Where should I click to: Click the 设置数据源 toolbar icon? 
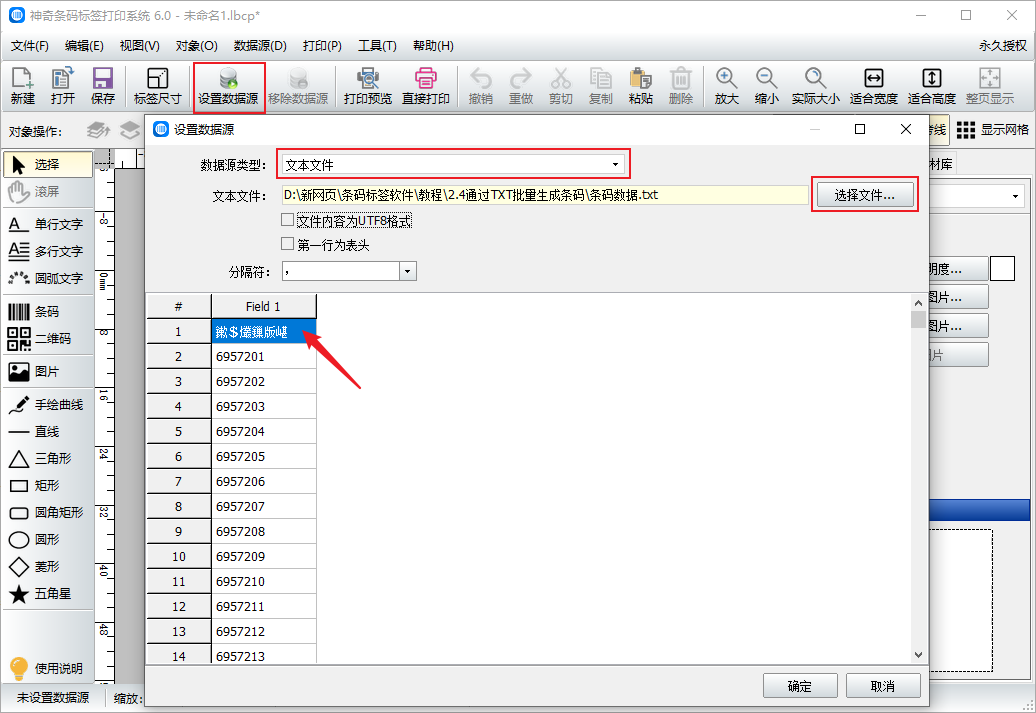coord(228,86)
